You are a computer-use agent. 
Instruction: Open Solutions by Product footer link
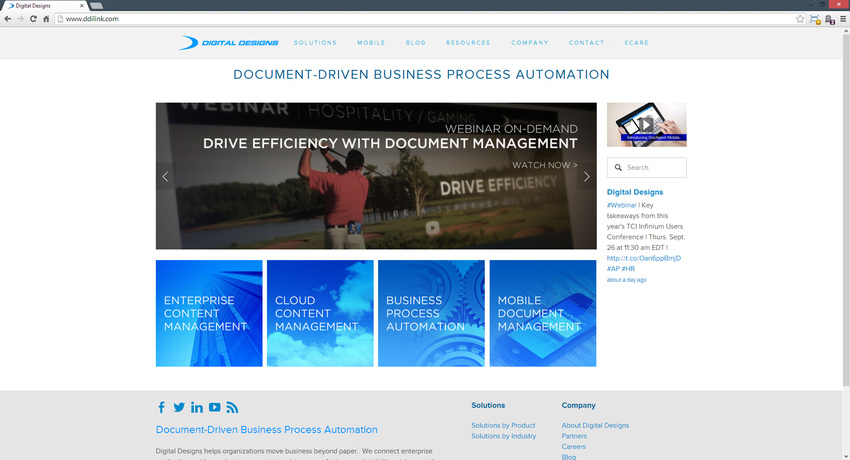[x=503, y=425]
